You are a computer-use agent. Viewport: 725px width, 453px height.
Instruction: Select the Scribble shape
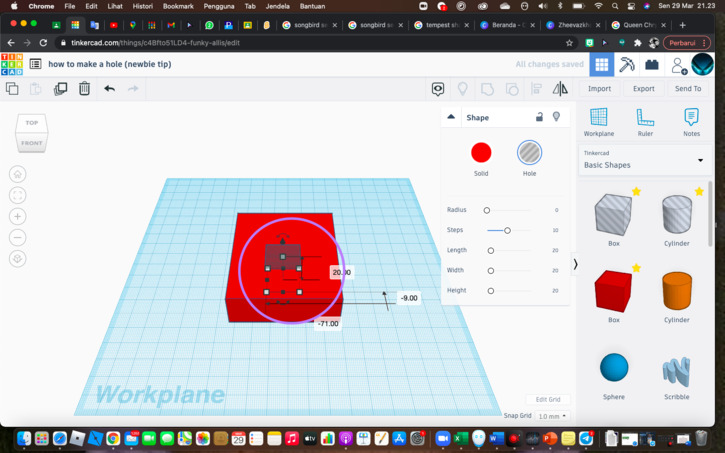[676, 372]
